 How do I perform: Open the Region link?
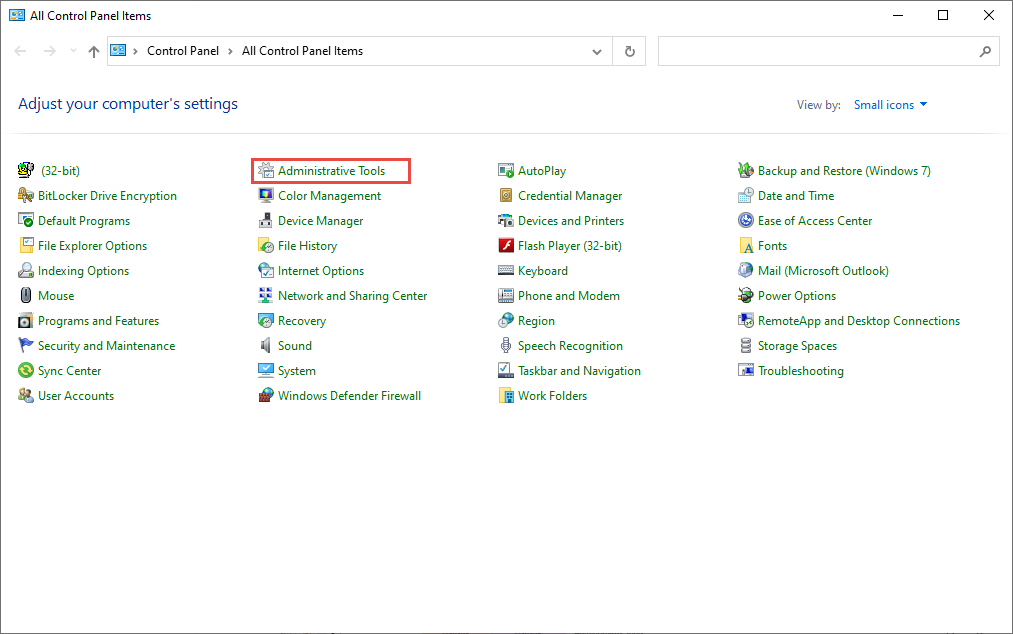tap(536, 321)
